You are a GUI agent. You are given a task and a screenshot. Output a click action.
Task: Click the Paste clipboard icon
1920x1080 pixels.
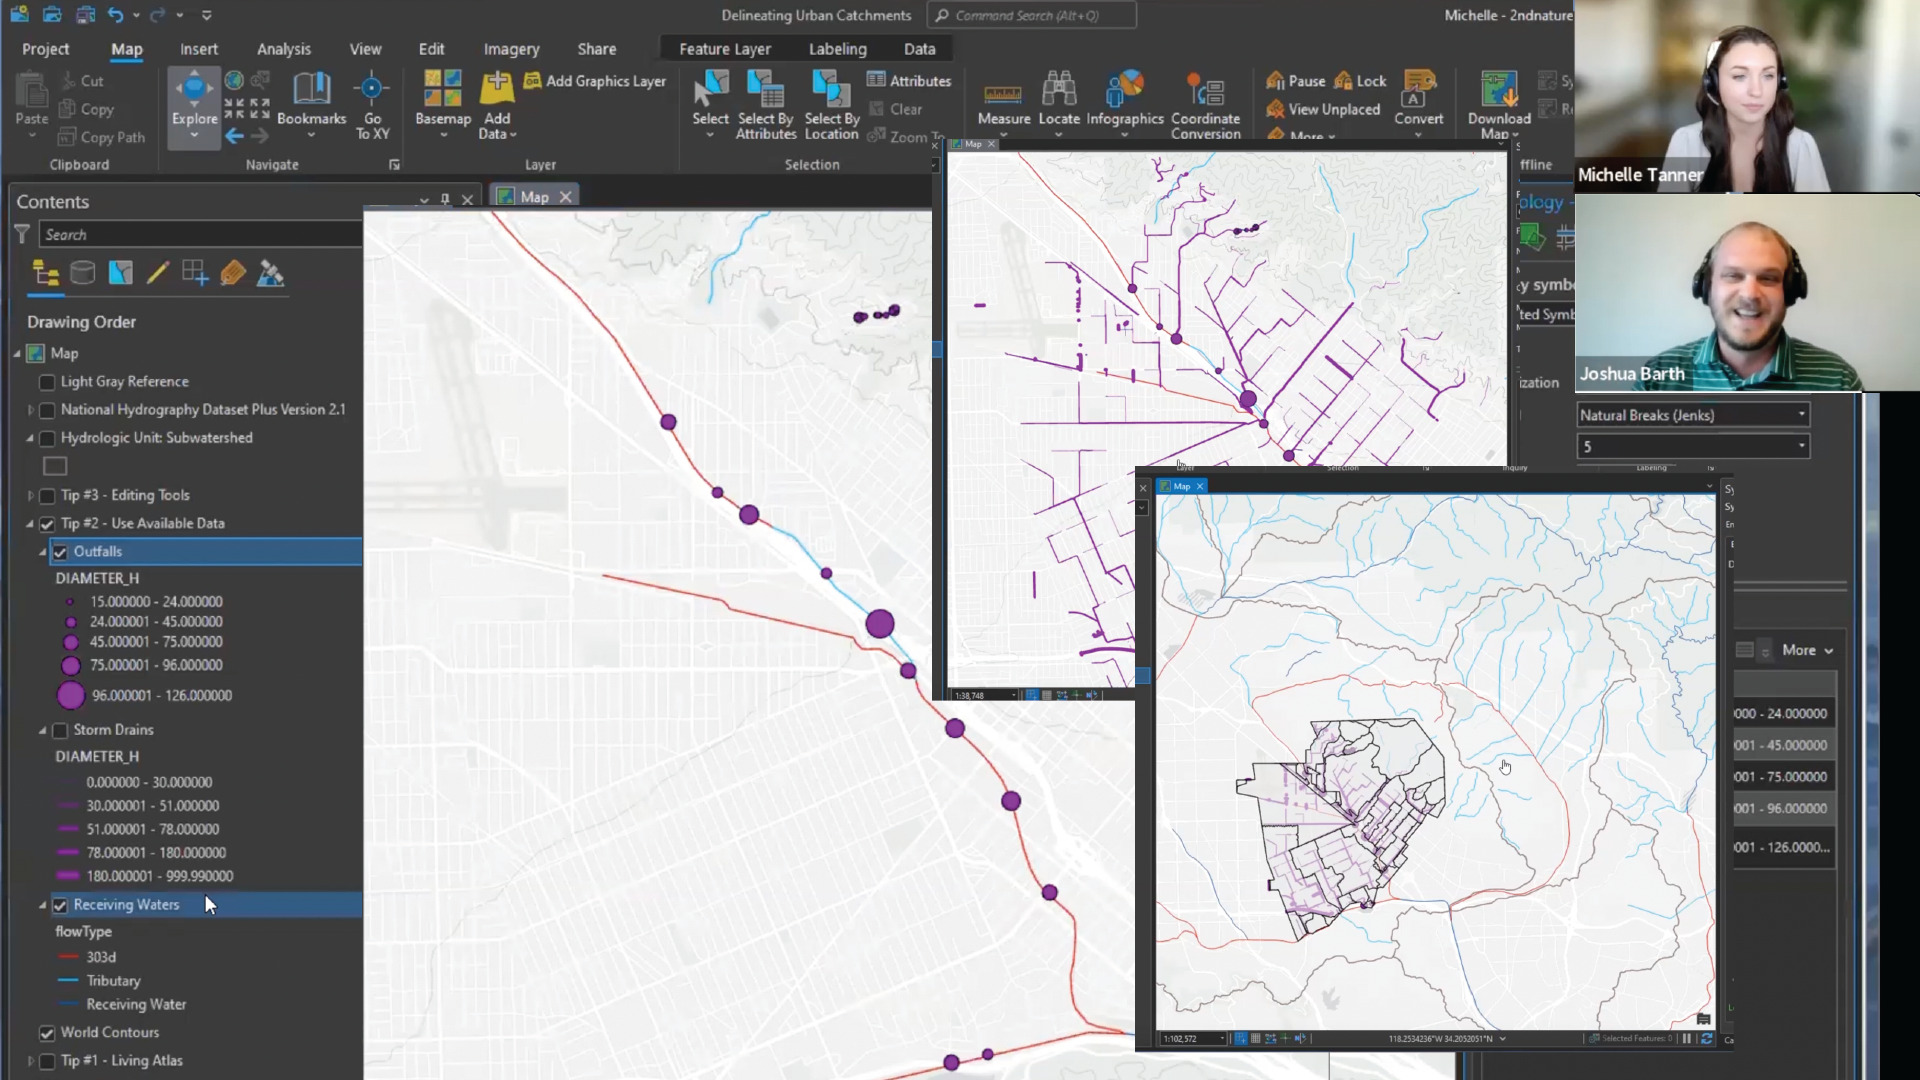32,92
